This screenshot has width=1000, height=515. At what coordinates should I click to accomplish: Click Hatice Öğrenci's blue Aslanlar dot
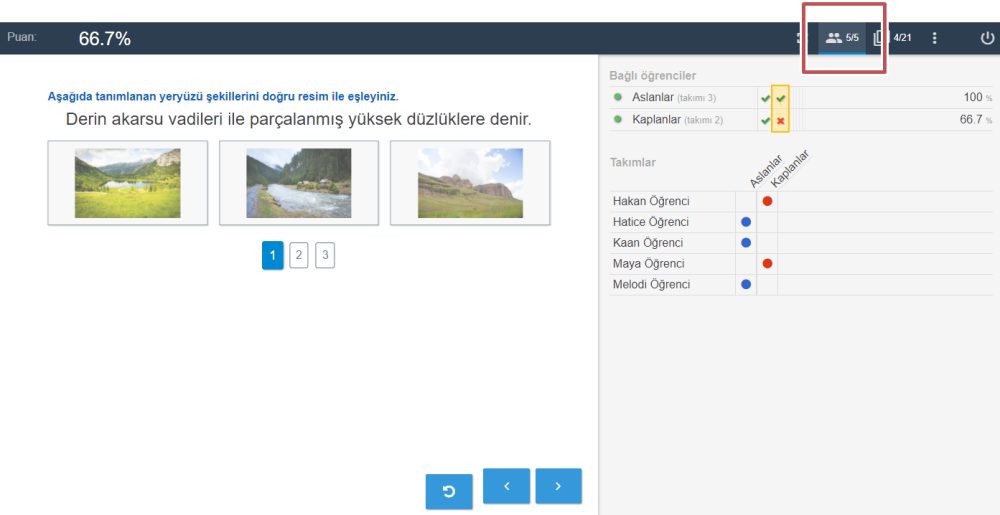tap(746, 222)
